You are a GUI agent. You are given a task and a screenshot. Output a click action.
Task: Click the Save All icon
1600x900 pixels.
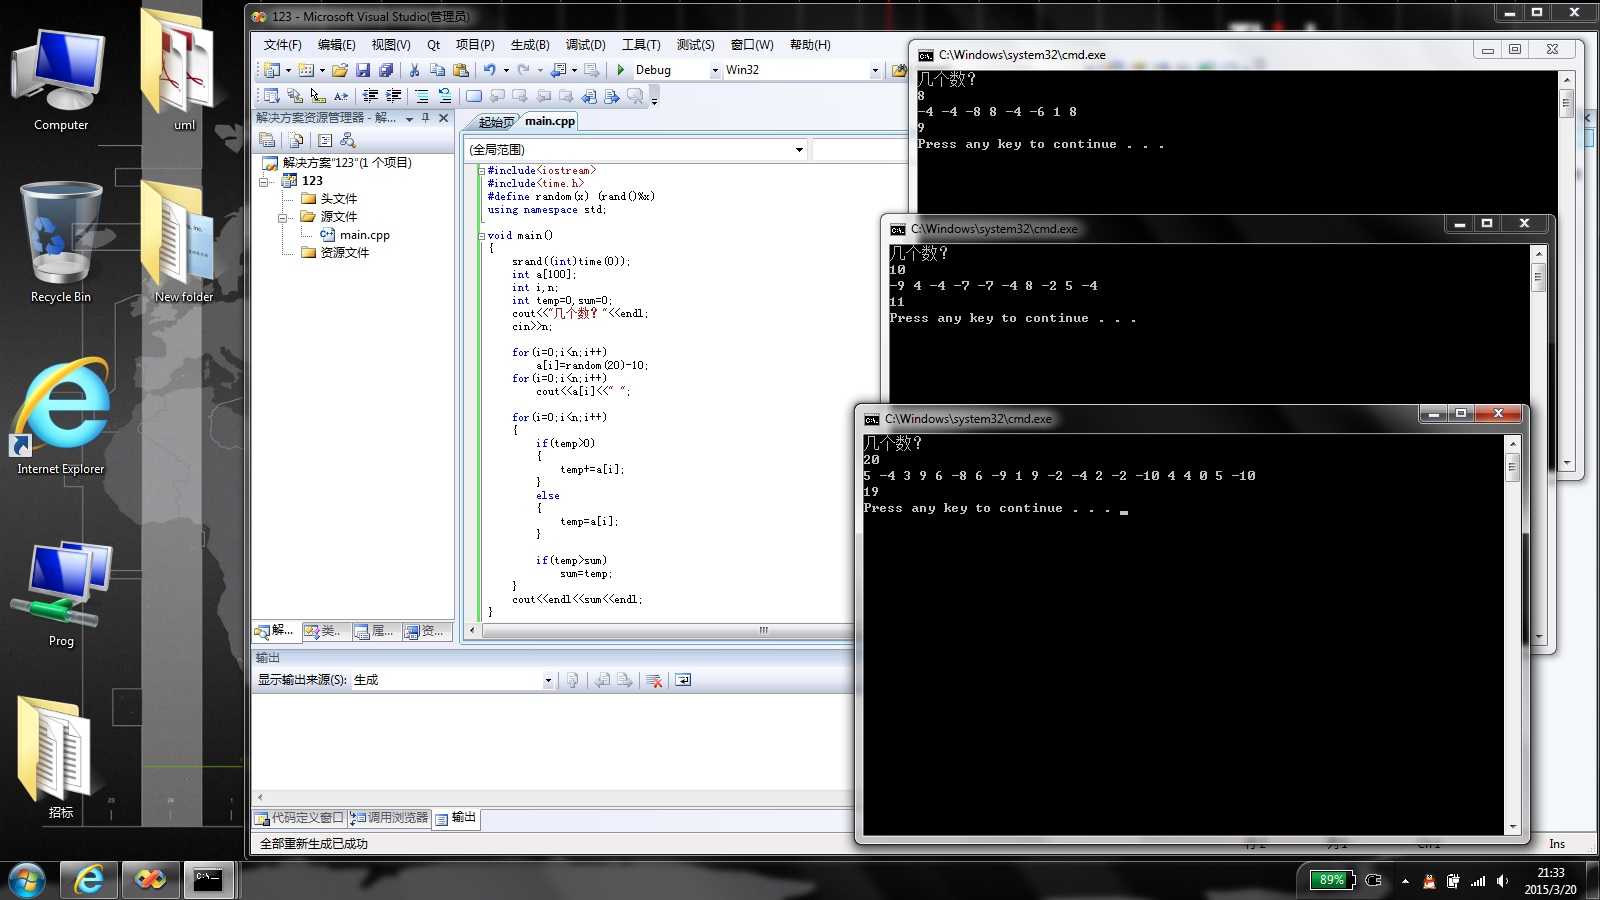pos(385,70)
